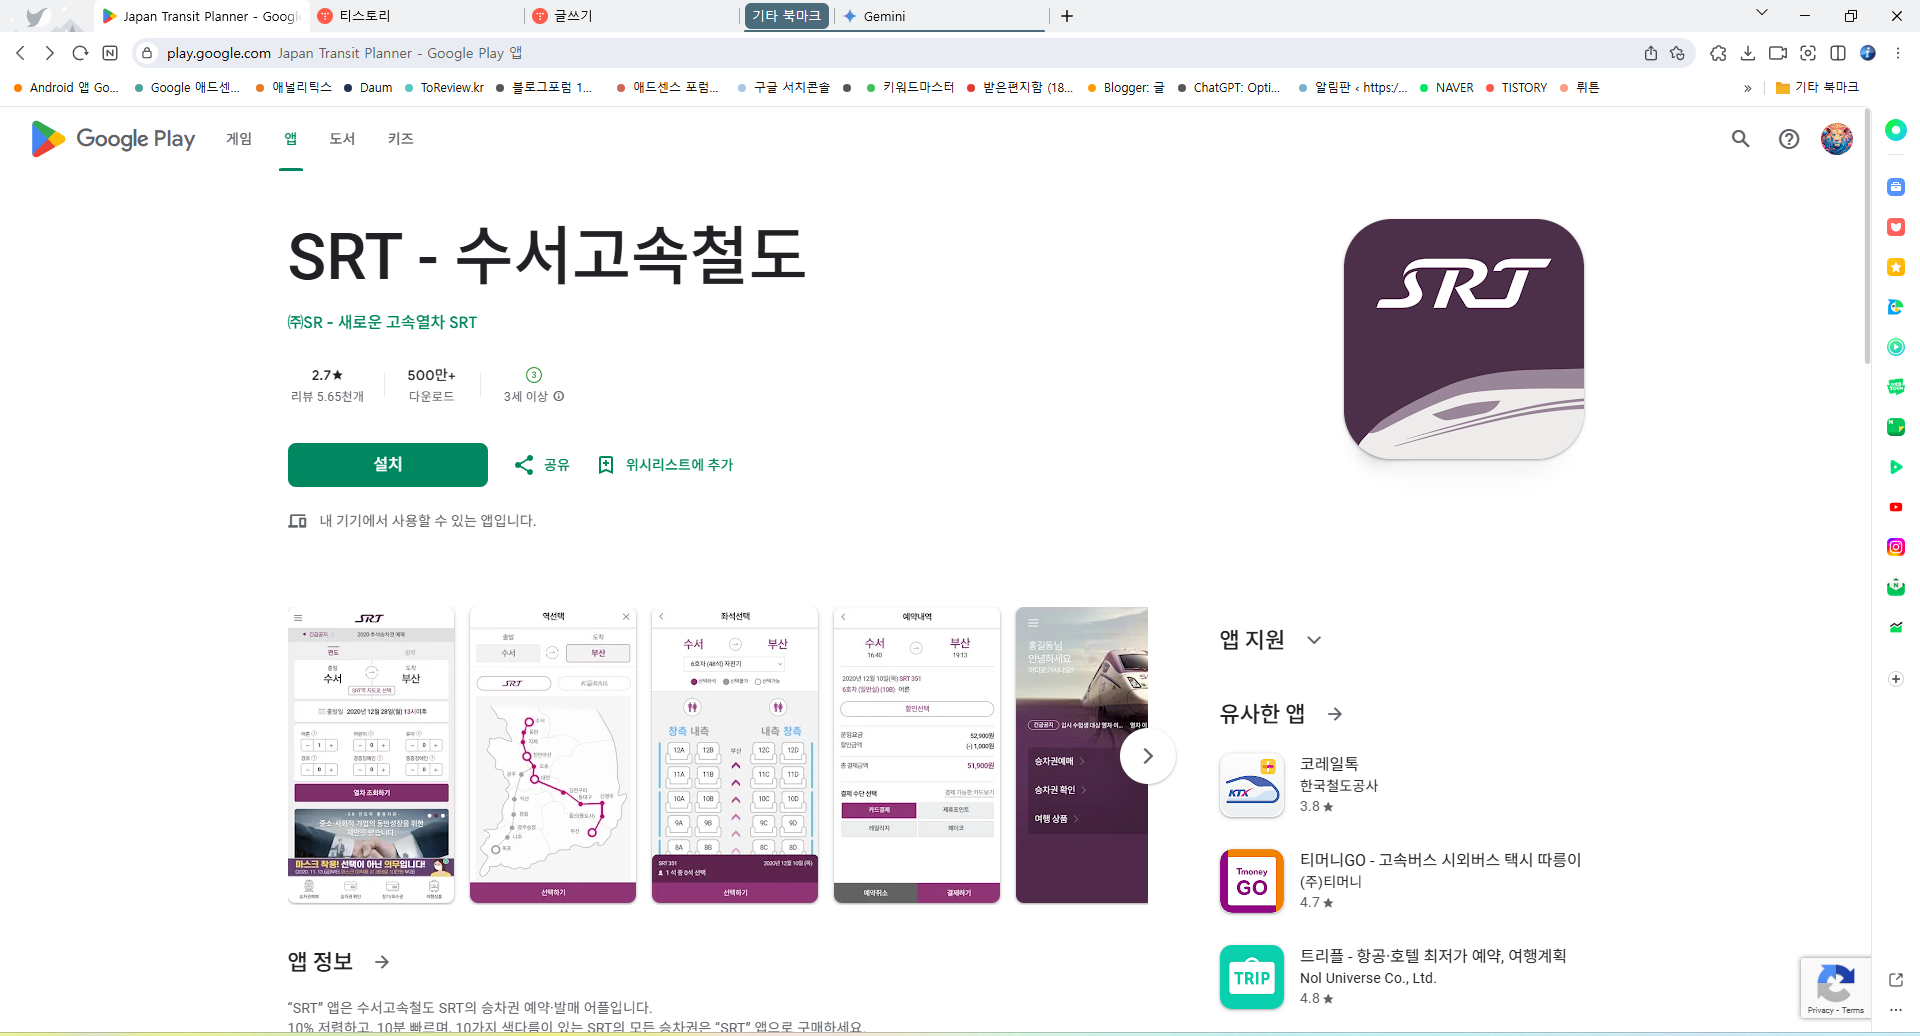Image resolution: width=1920 pixels, height=1036 pixels.
Task: Show the content rating info icon
Action: [x=559, y=396]
